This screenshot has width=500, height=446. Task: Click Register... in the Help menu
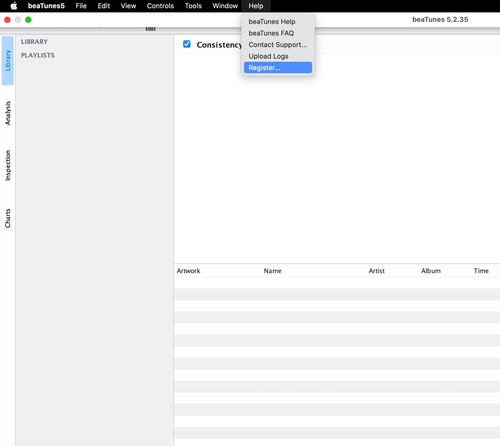point(278,68)
